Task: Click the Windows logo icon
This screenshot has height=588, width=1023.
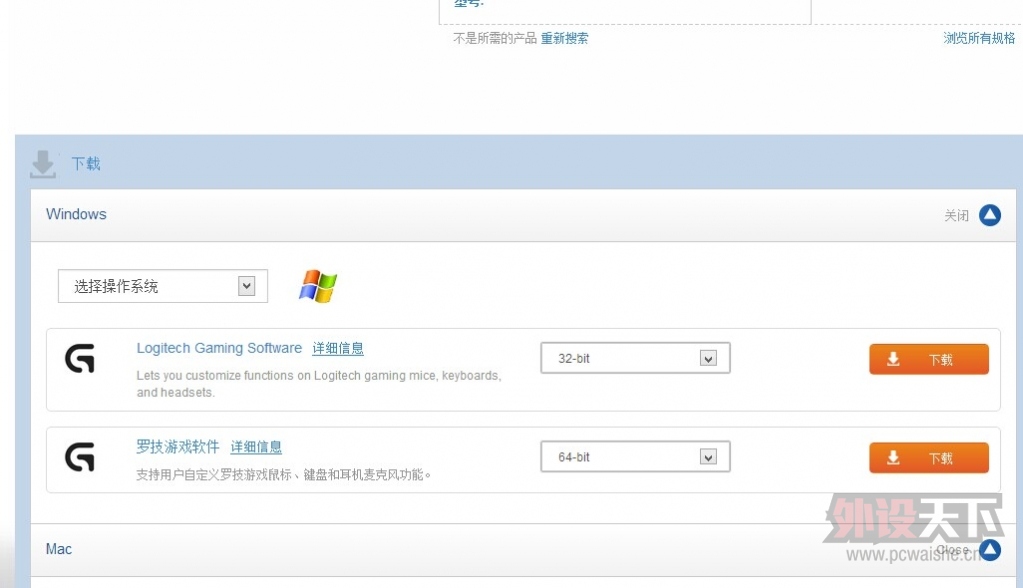Action: coord(318,286)
